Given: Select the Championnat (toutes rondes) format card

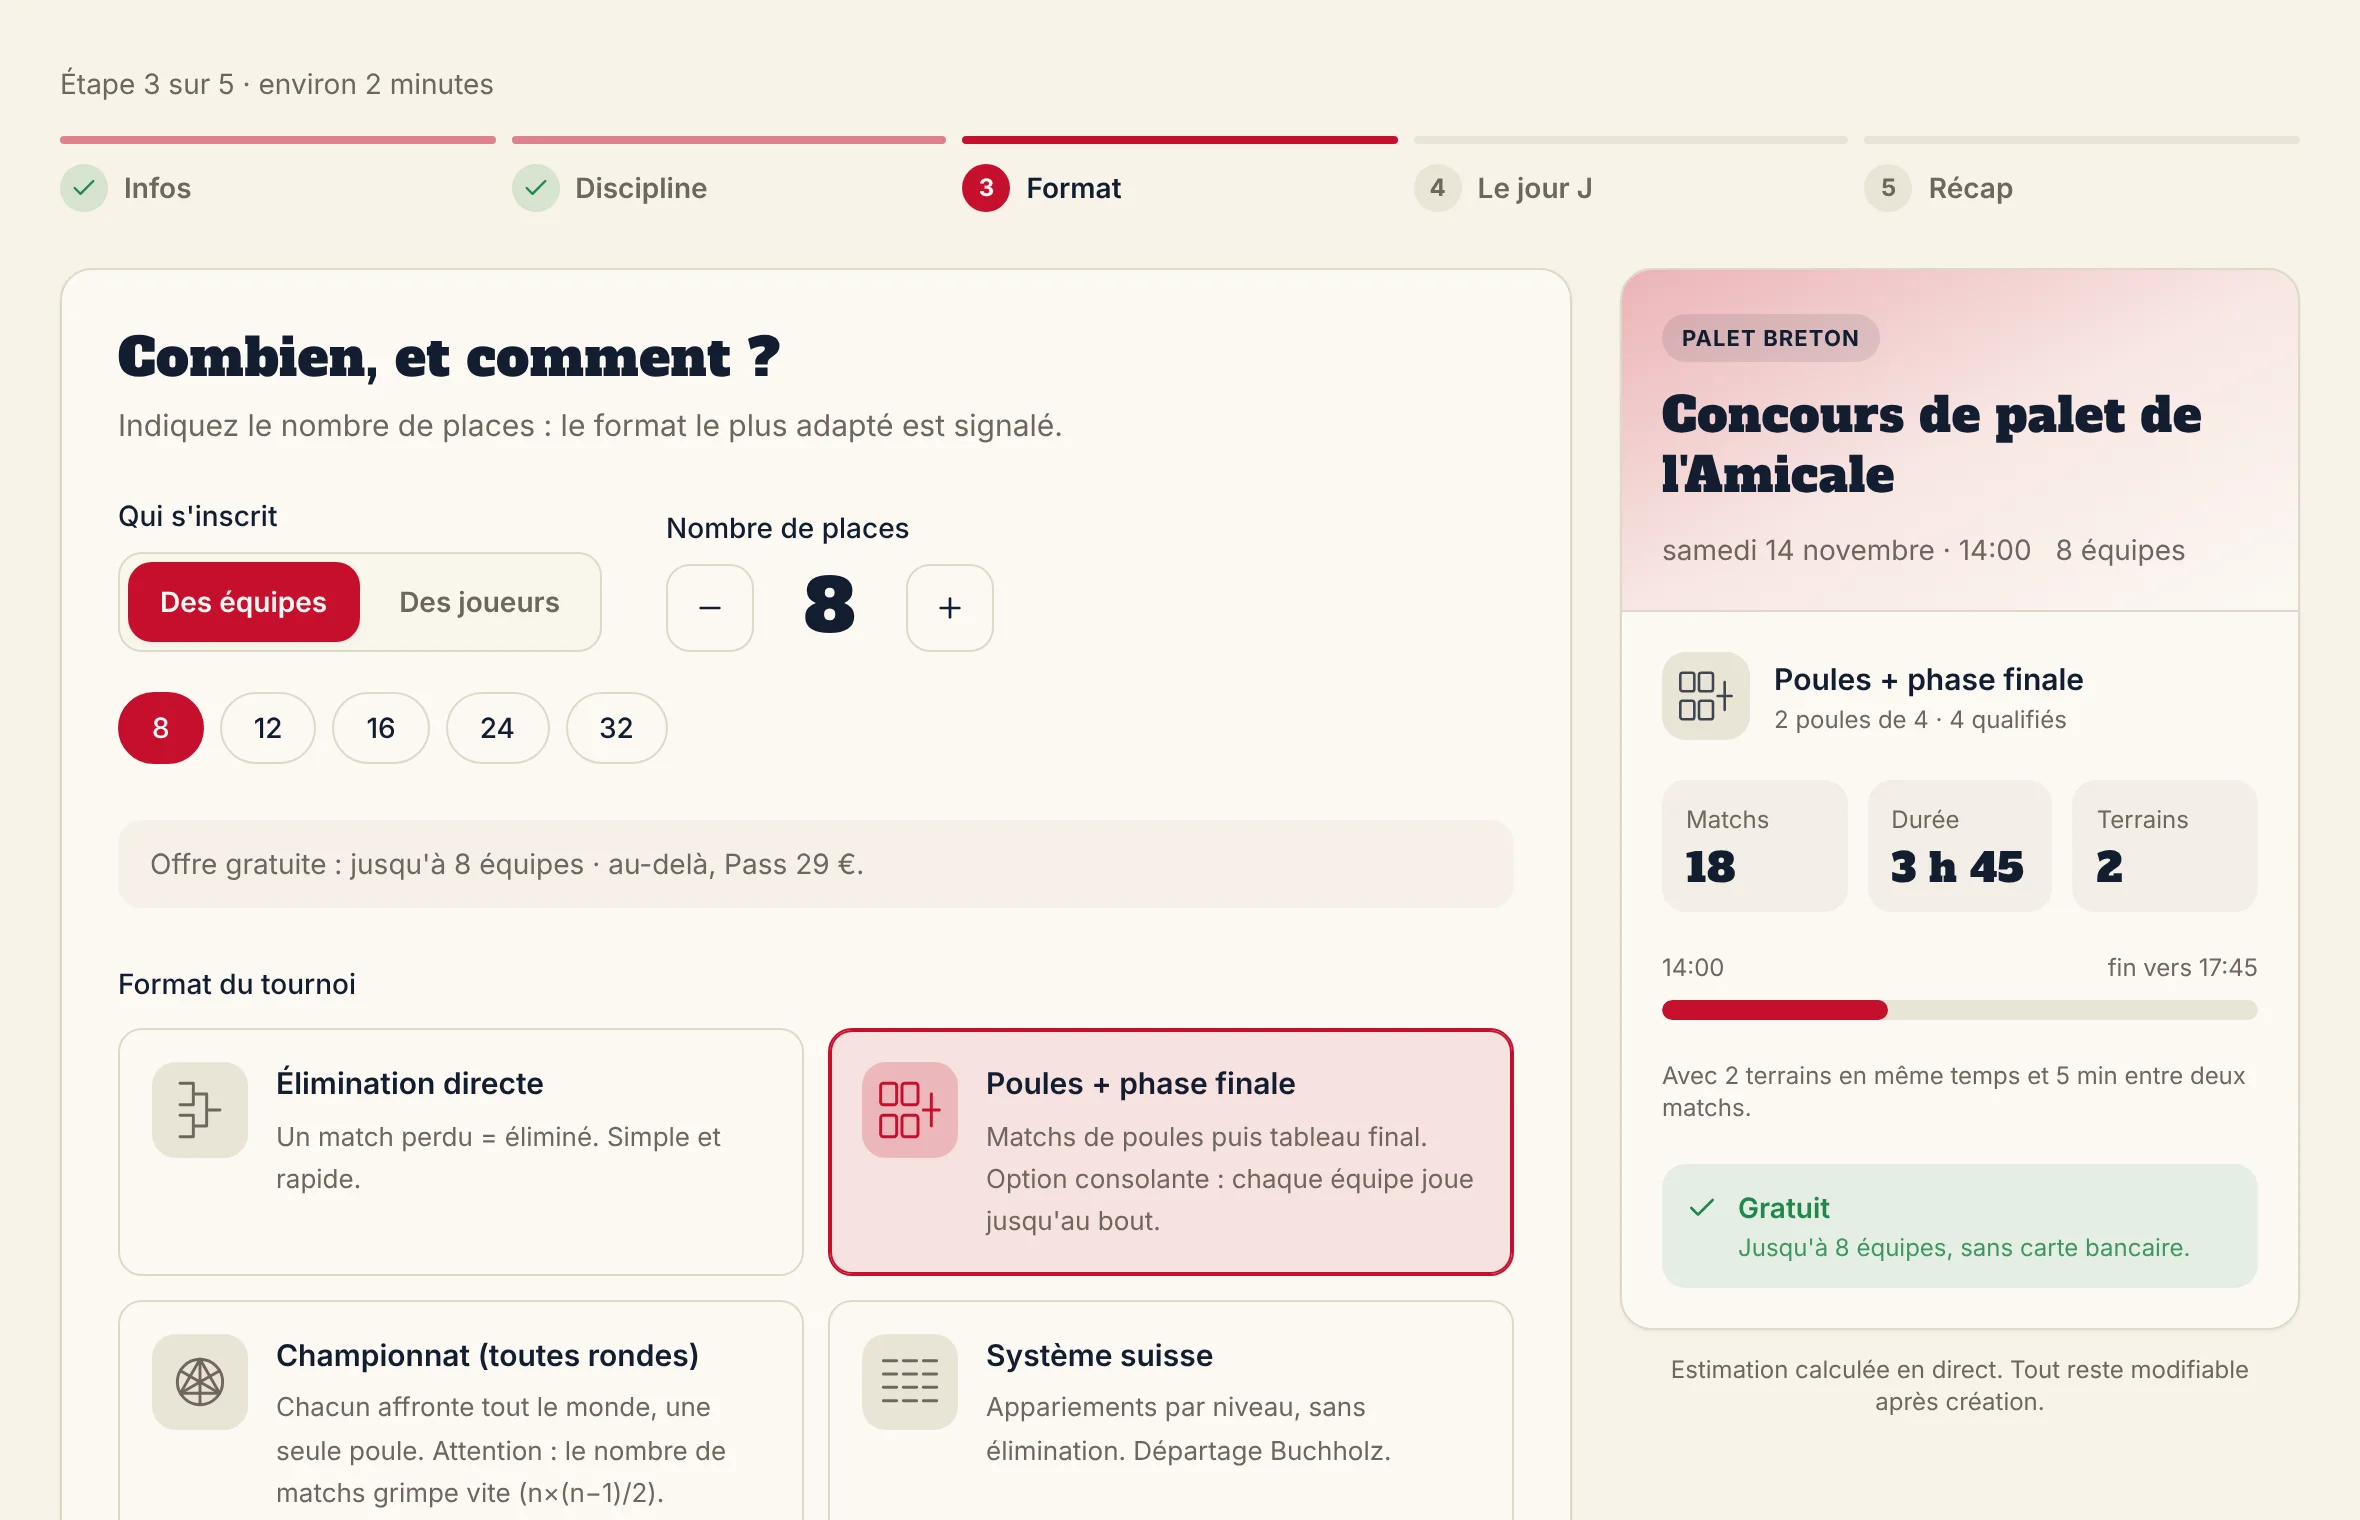Looking at the screenshot, I should click(461, 1410).
